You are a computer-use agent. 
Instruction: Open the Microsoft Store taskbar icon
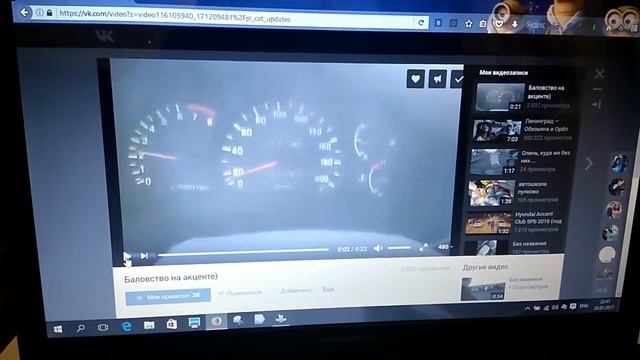(171, 324)
